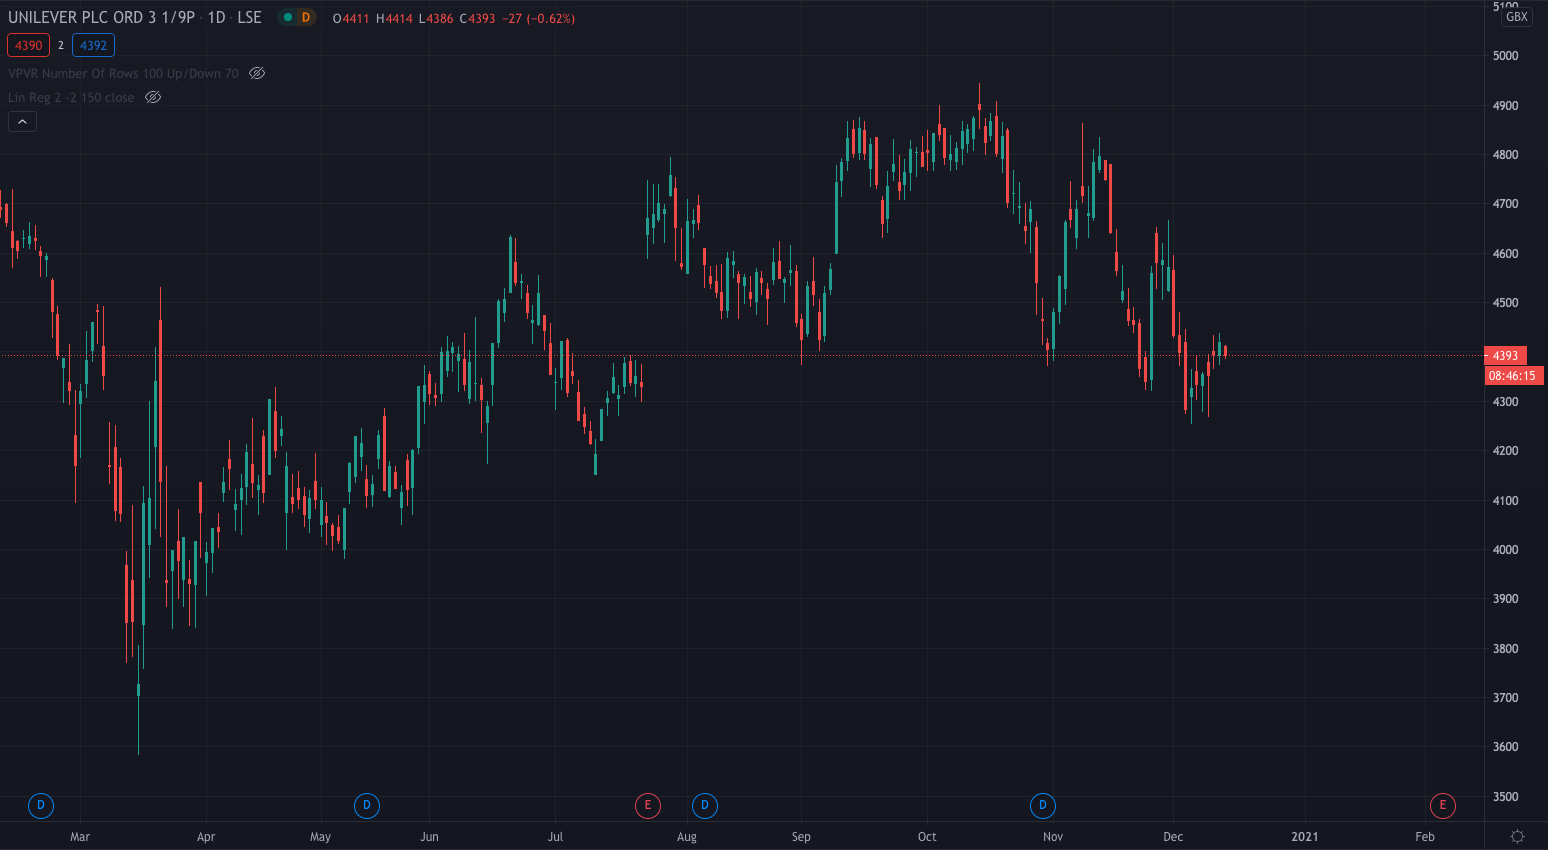The width and height of the screenshot is (1548, 850).
Task: Click the 4300 price scale label
Action: 1505,402
